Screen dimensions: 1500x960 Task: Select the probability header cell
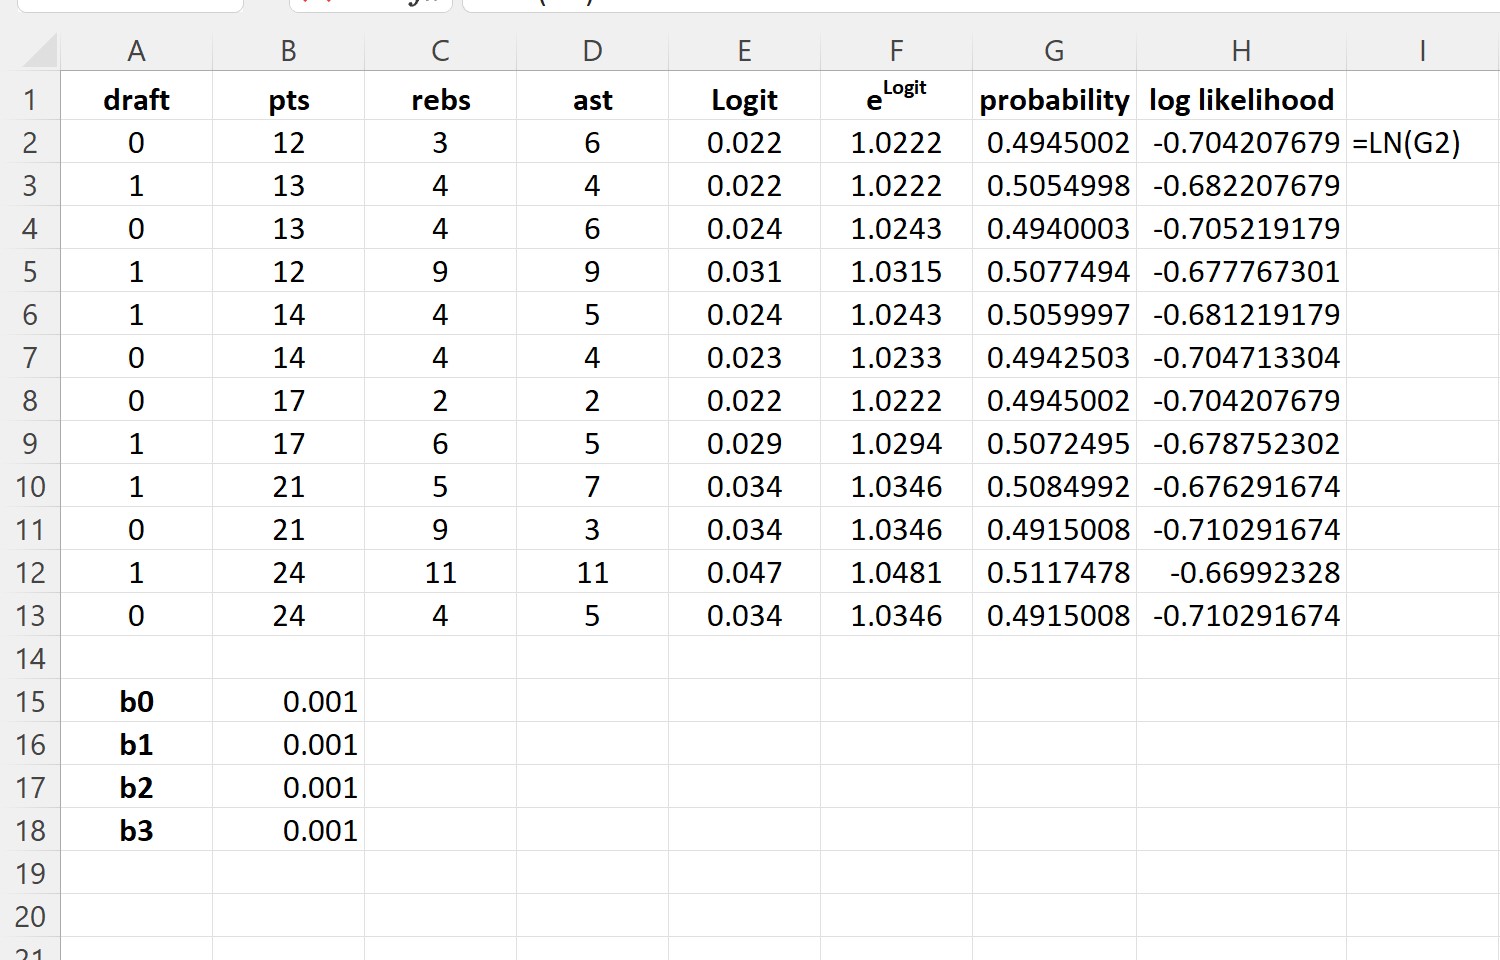point(1053,98)
